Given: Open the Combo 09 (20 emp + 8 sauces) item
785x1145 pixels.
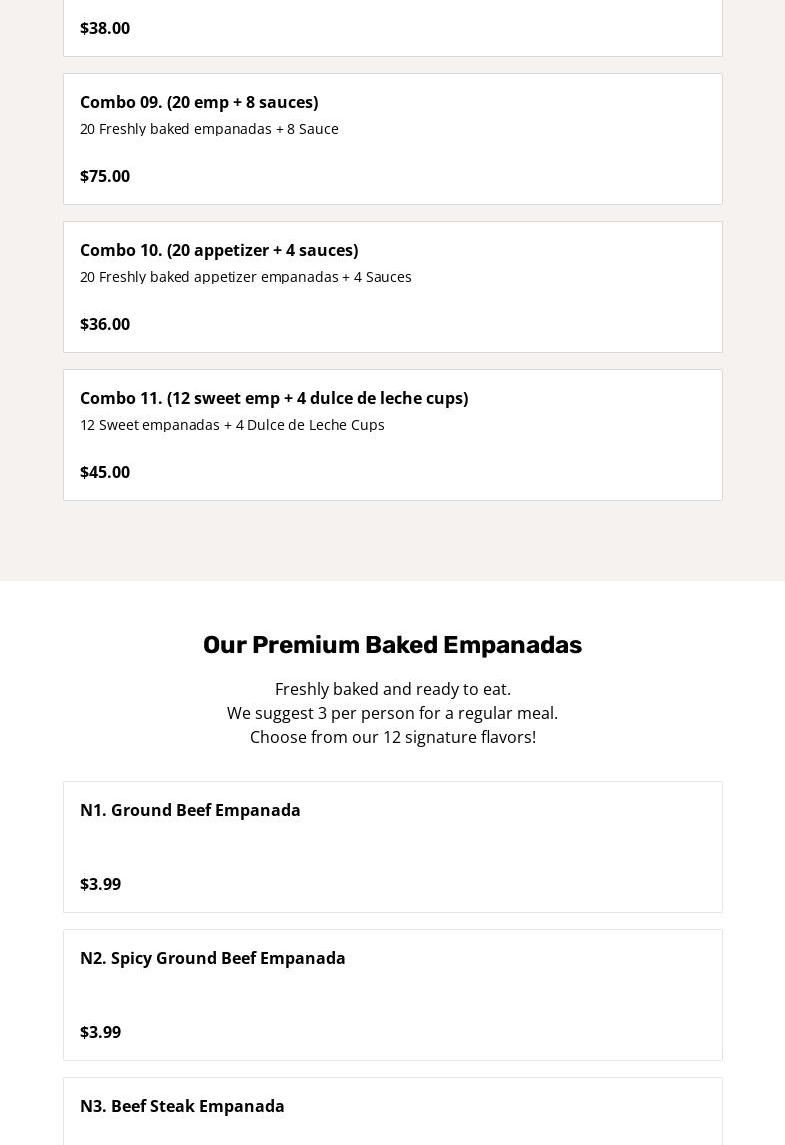Looking at the screenshot, I should pyautogui.click(x=199, y=102).
